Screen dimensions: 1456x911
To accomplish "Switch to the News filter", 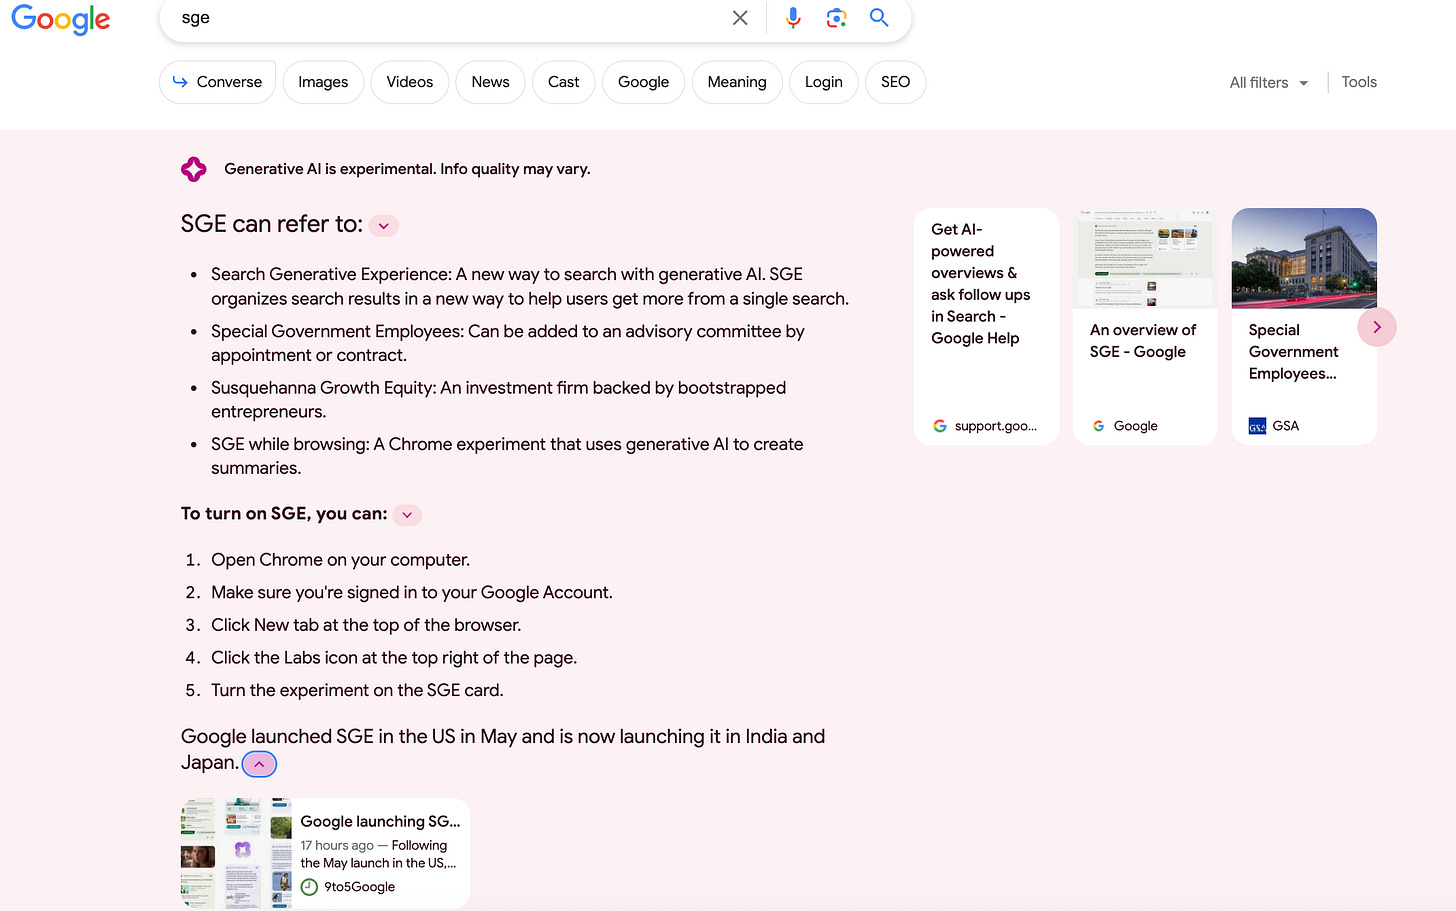I will tap(491, 82).
